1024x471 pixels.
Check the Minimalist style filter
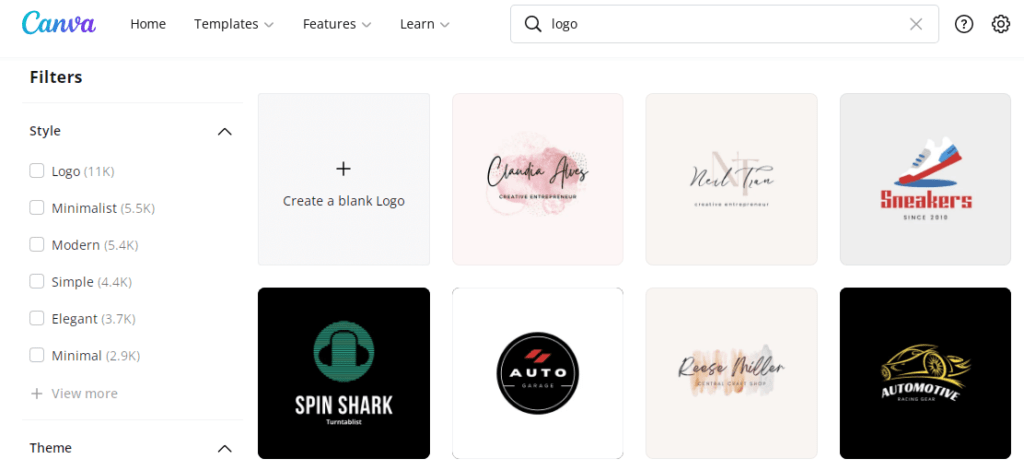coord(37,208)
